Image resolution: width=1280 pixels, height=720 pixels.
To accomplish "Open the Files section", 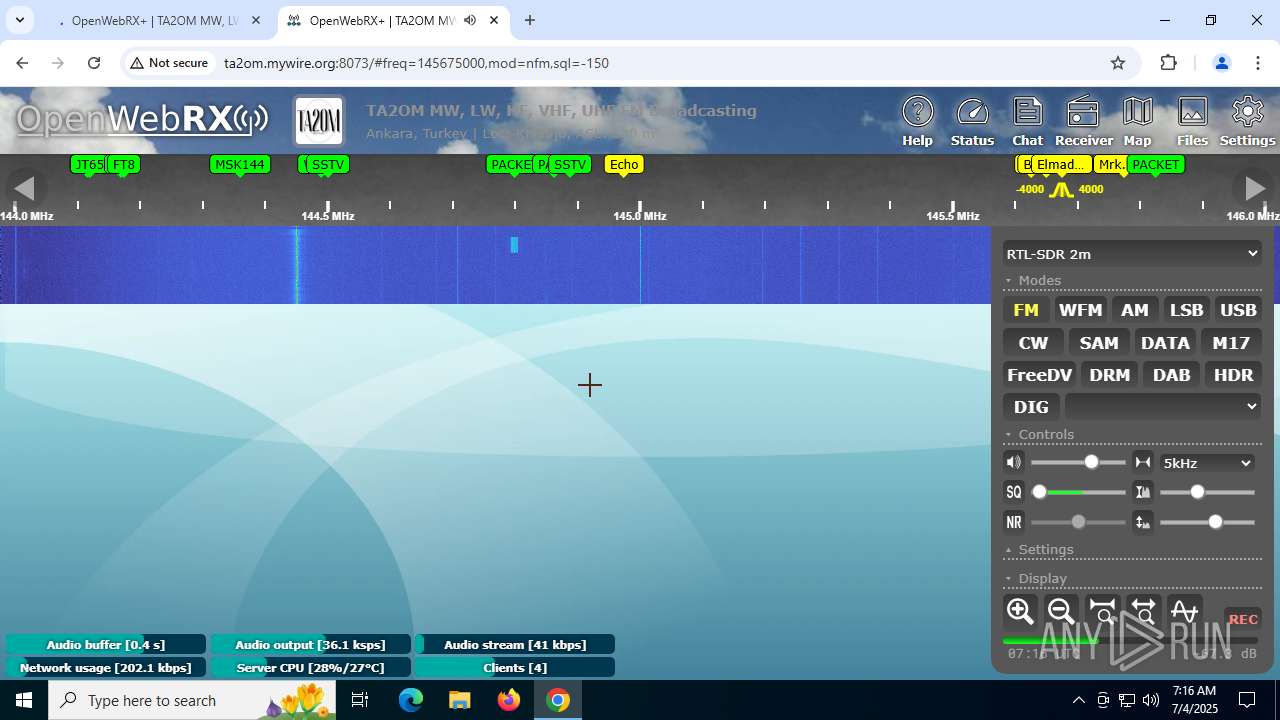I will click(1192, 122).
